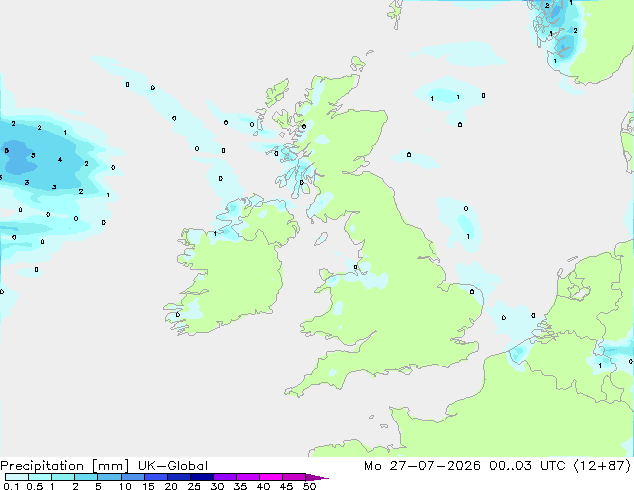Image resolution: width=634 pixels, height=490 pixels.
Task: Click the over-50 mm arrow tip of legend
Action: (x=317, y=477)
